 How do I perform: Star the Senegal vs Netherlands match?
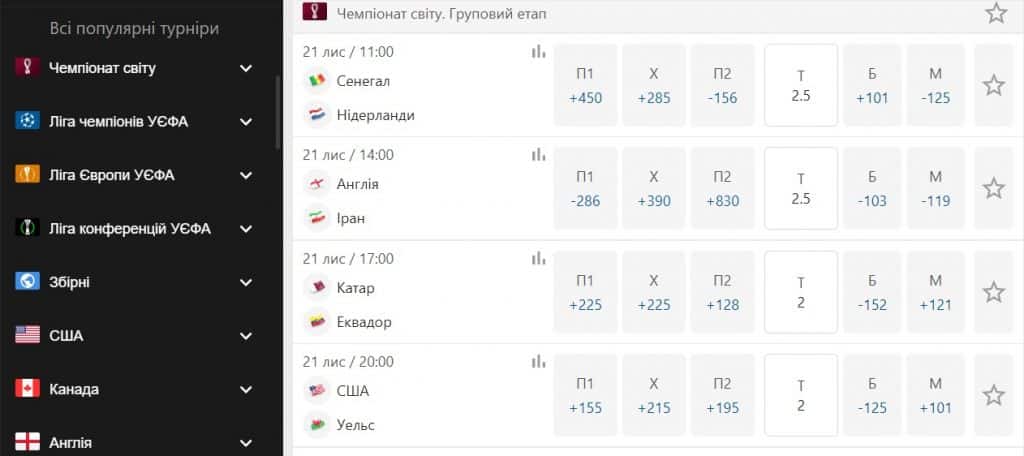[x=993, y=86]
